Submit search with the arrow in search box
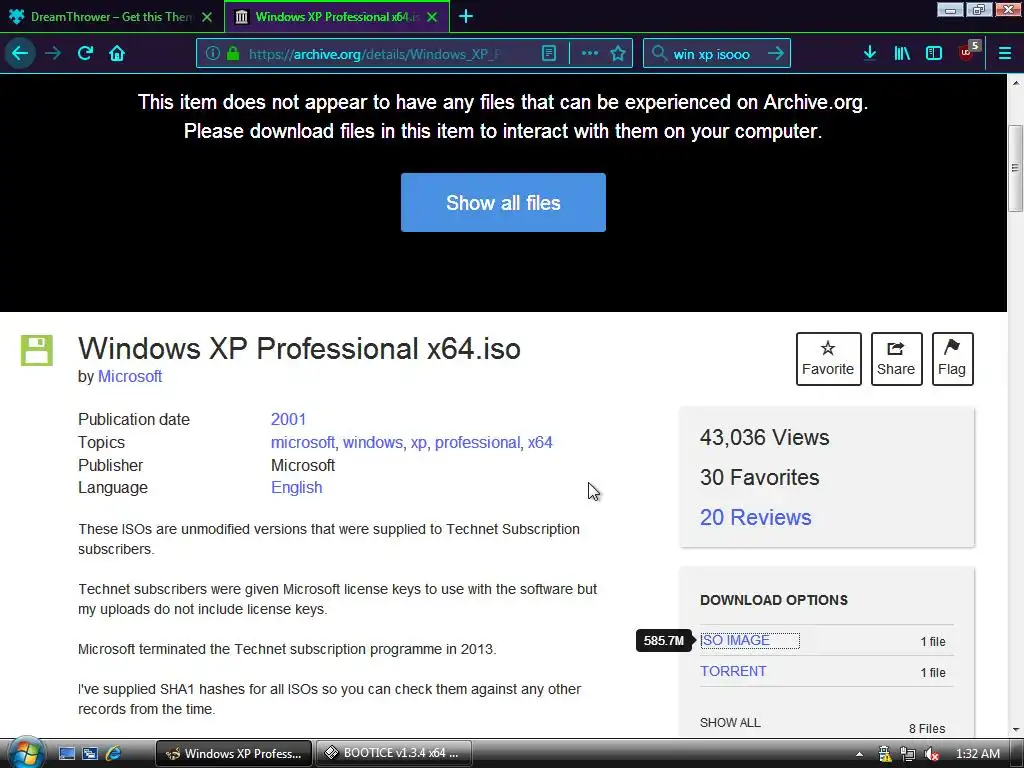The height and width of the screenshot is (768, 1024). [x=775, y=54]
